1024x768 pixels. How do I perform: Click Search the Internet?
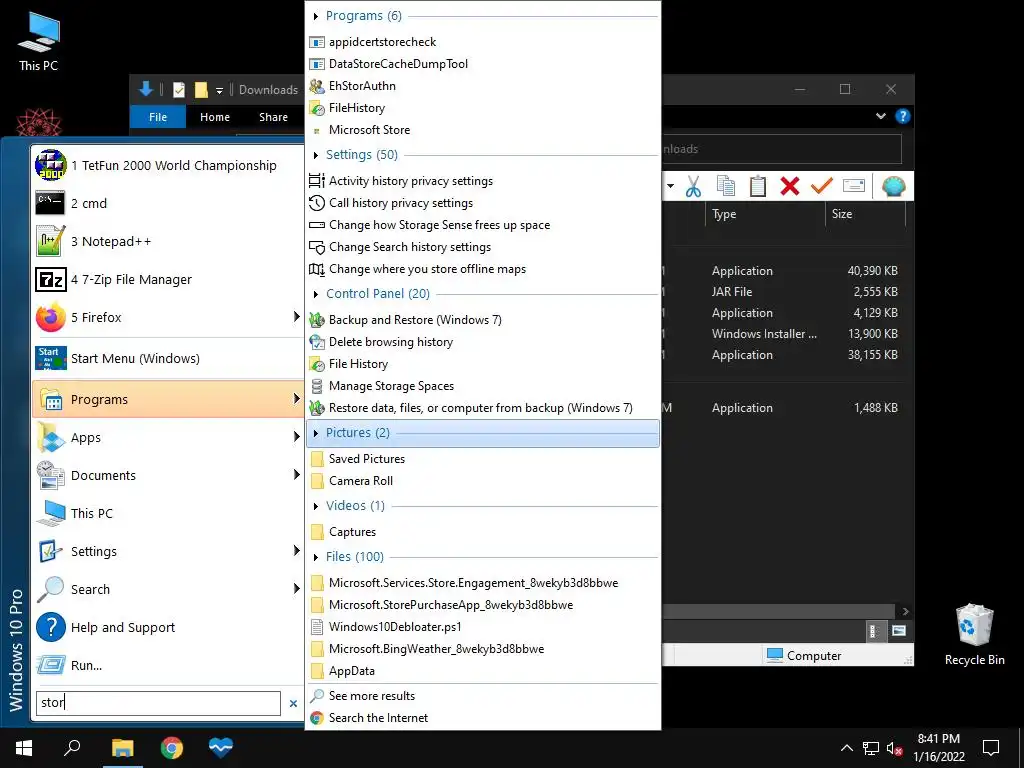[x=483, y=718]
